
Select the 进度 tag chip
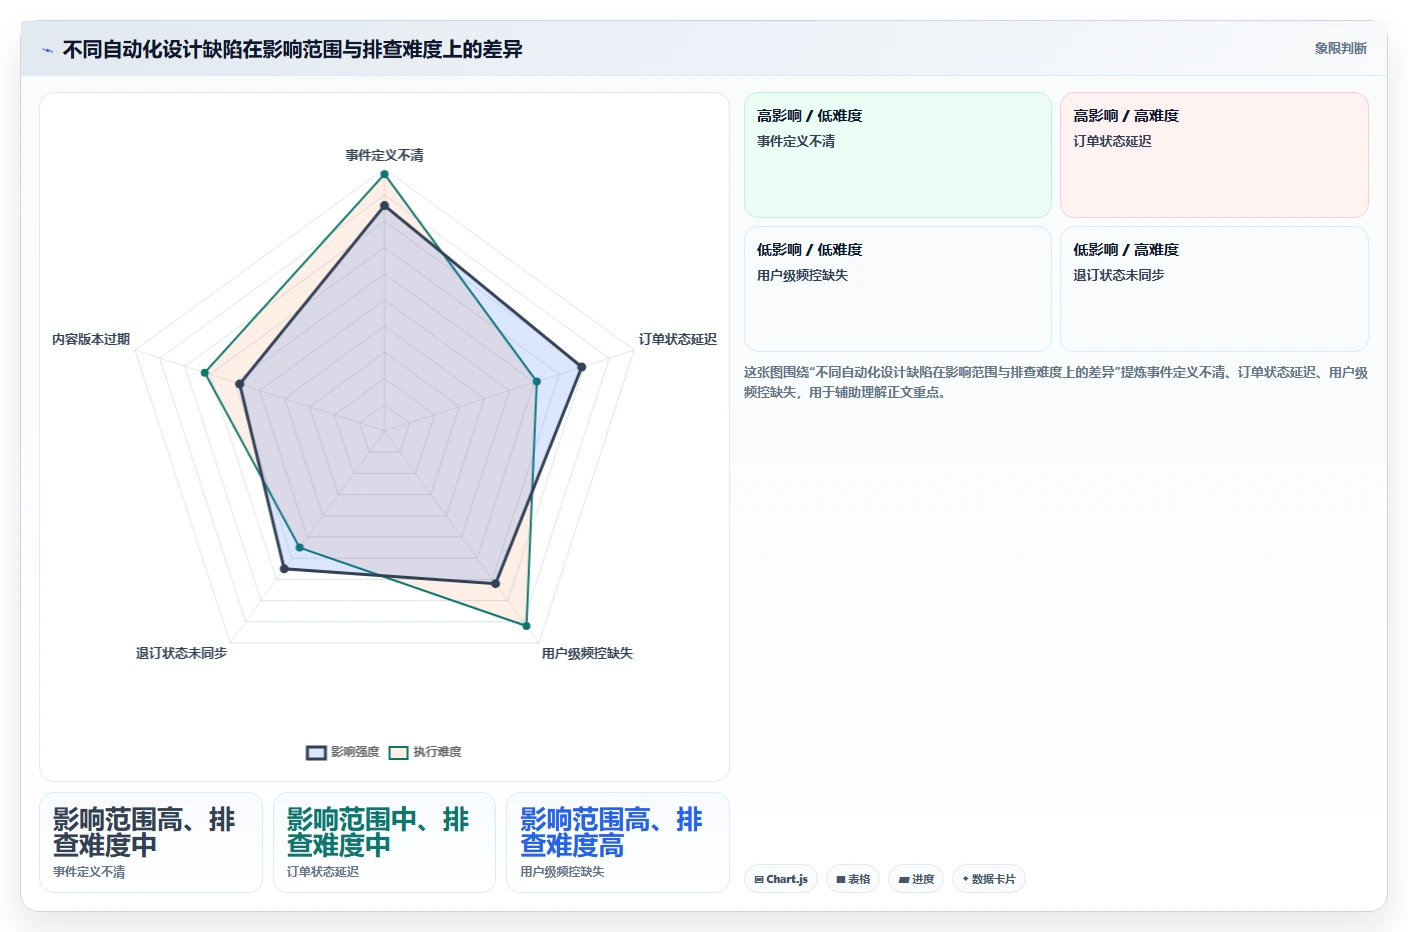point(916,879)
